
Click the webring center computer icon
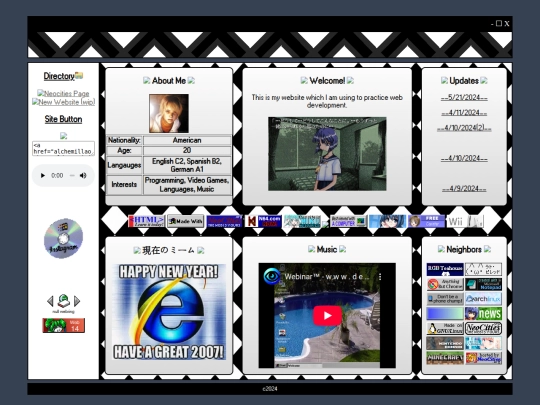point(63,301)
